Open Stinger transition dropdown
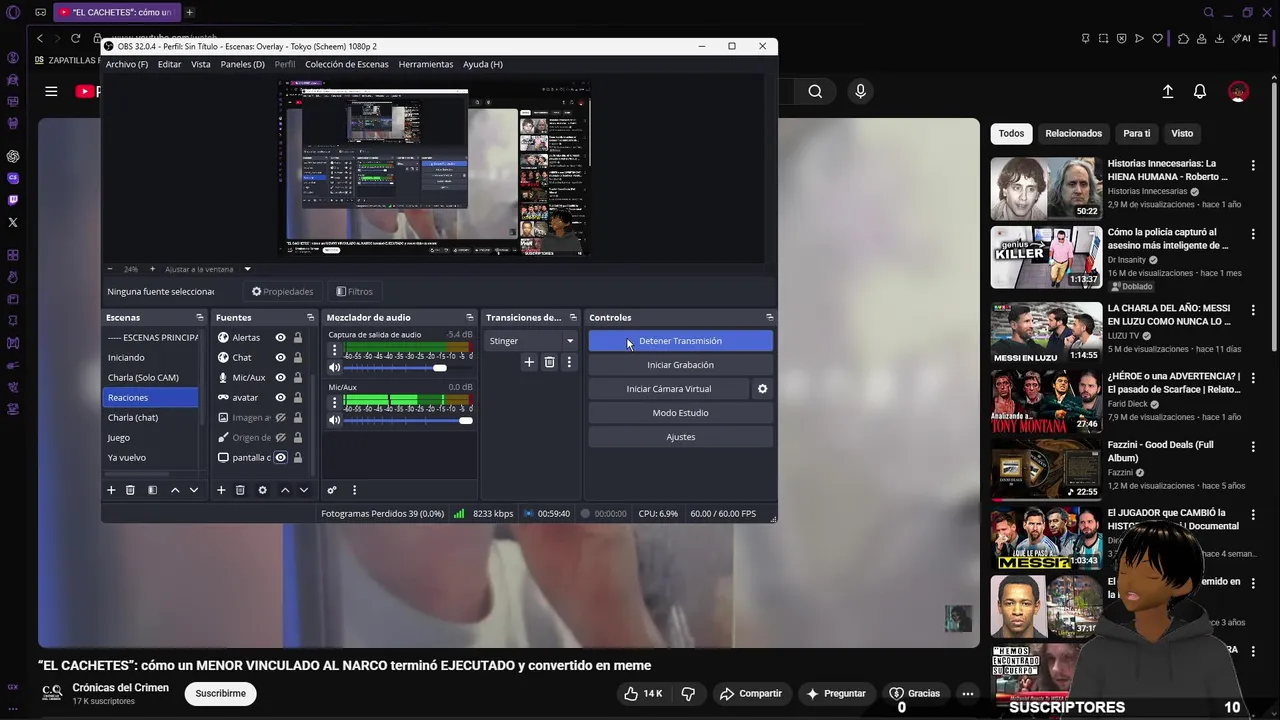The image size is (1280, 720). click(x=531, y=341)
